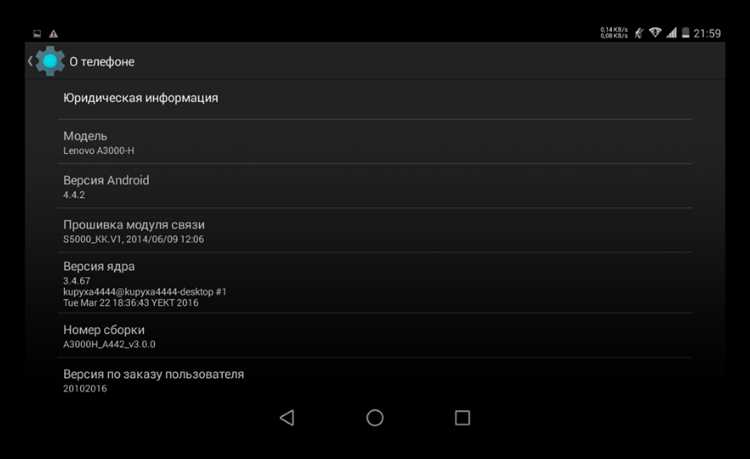Tap the mobile signal strength icon

(x=672, y=33)
